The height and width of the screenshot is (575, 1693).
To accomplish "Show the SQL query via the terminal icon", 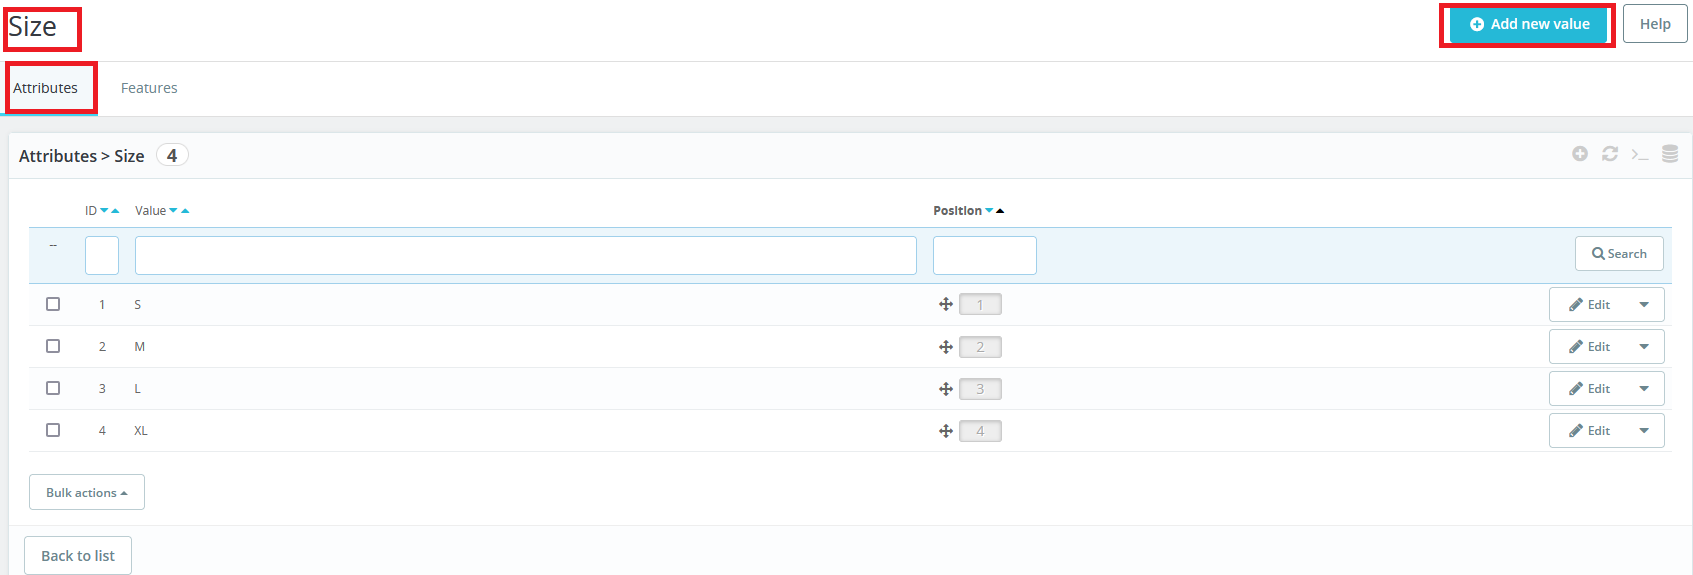I will coord(1639,154).
